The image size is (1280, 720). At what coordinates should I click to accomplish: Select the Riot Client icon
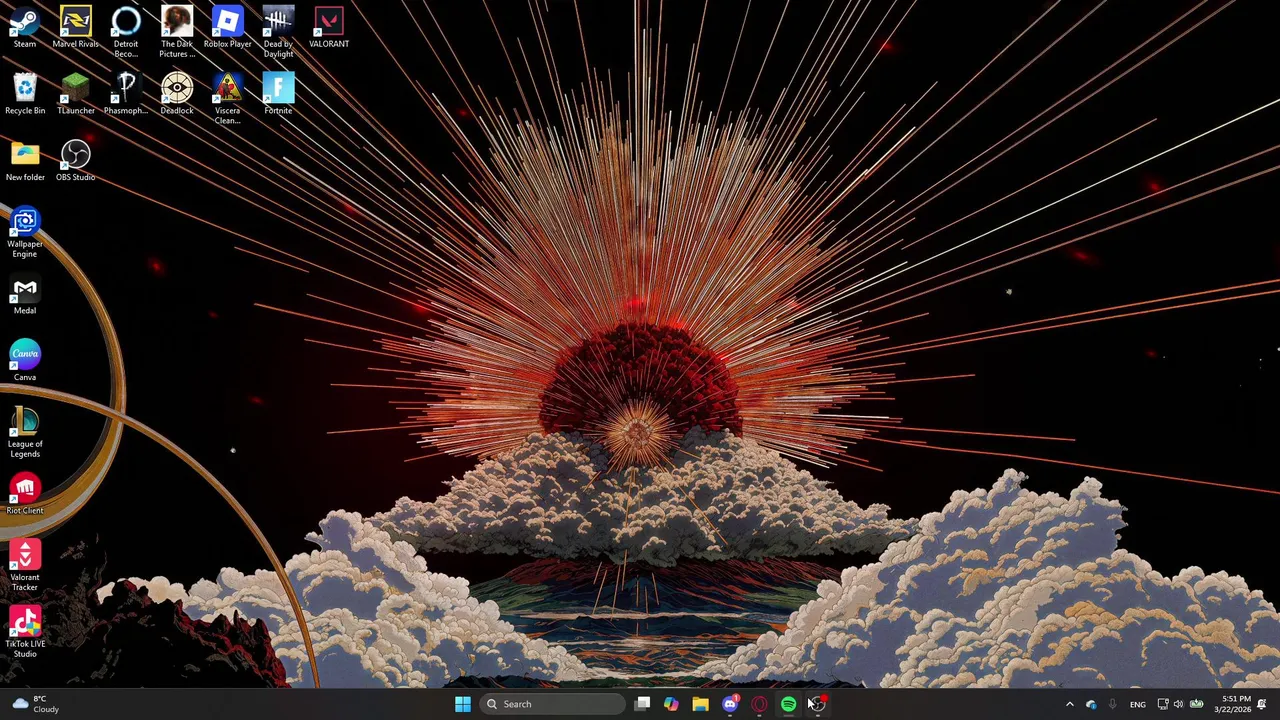(x=25, y=494)
